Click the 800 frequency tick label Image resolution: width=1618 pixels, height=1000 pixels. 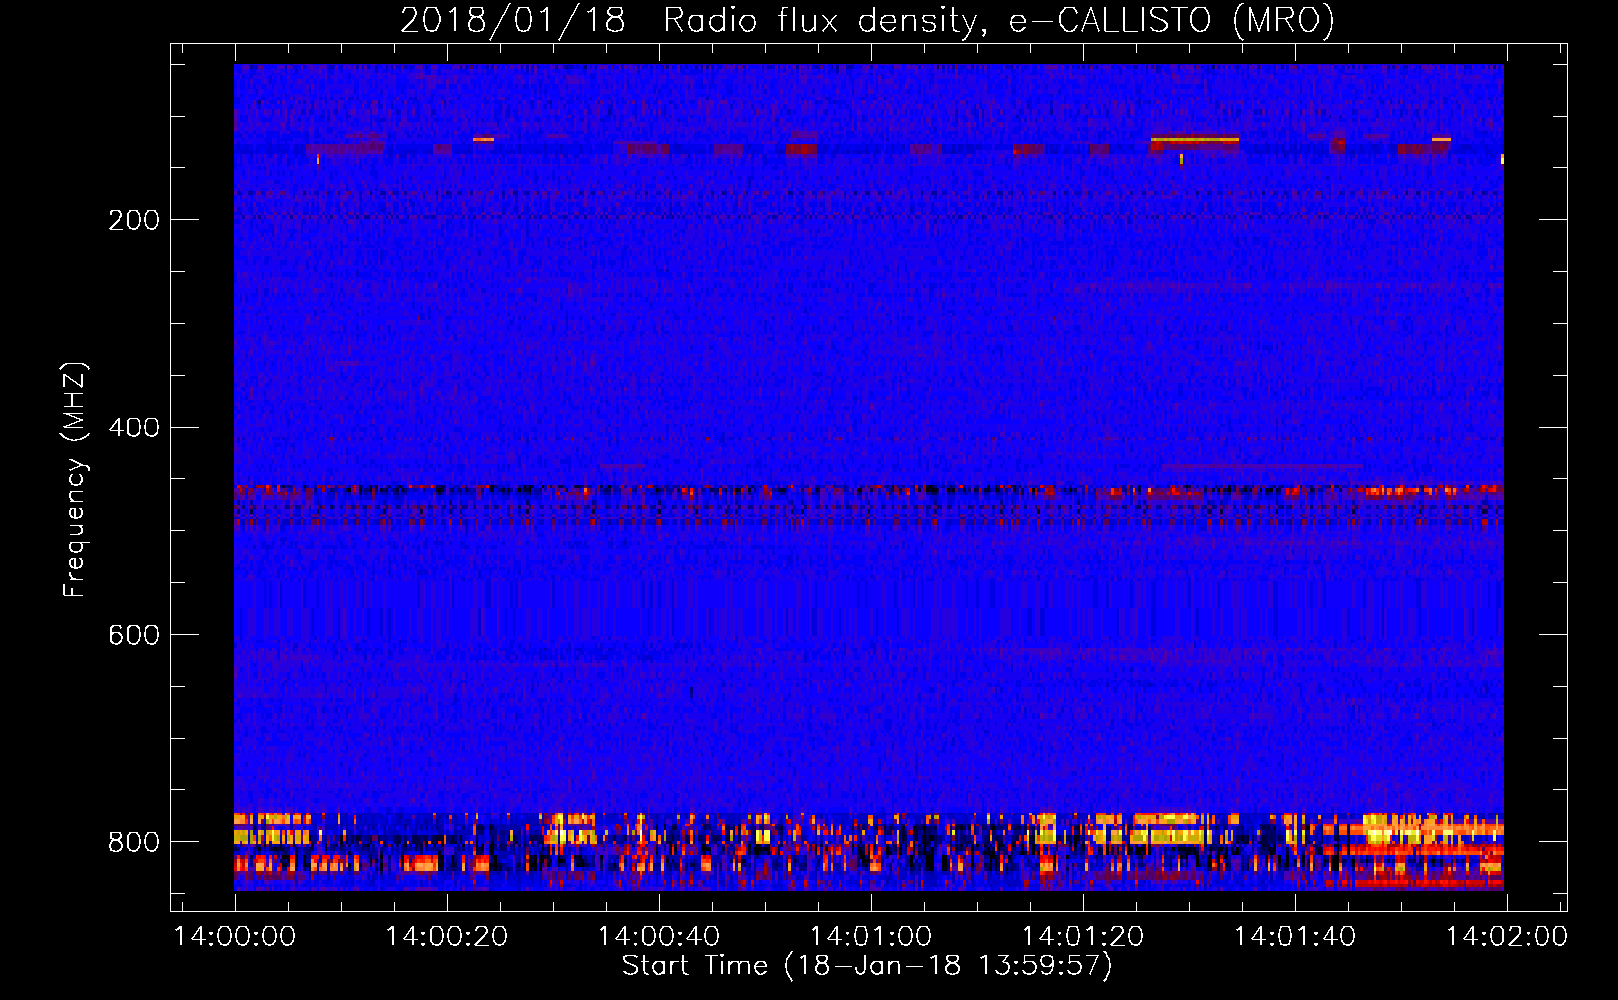pos(134,842)
